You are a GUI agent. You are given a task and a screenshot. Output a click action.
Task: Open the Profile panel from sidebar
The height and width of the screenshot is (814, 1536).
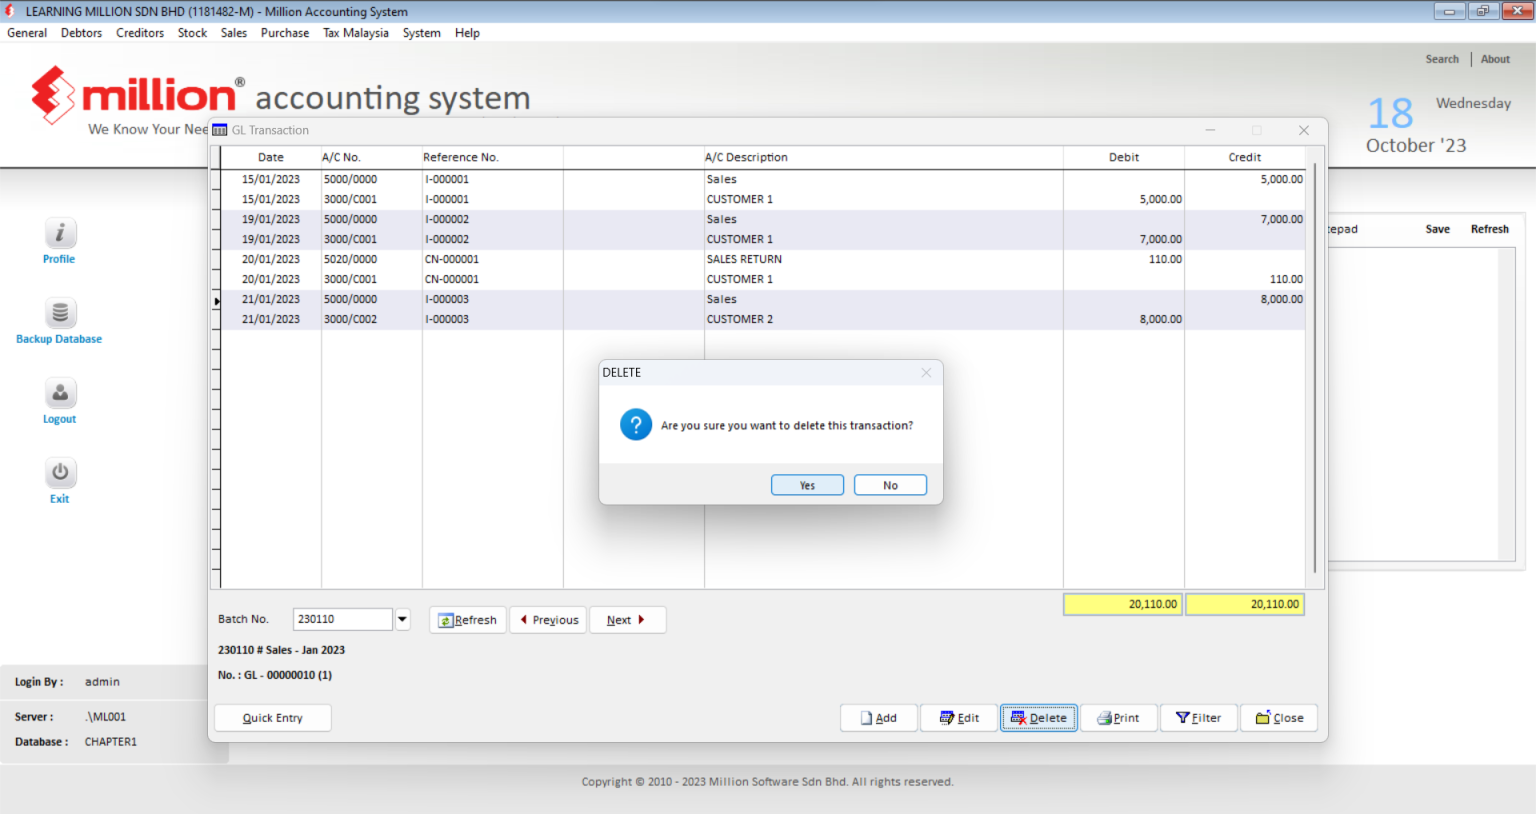point(59,240)
